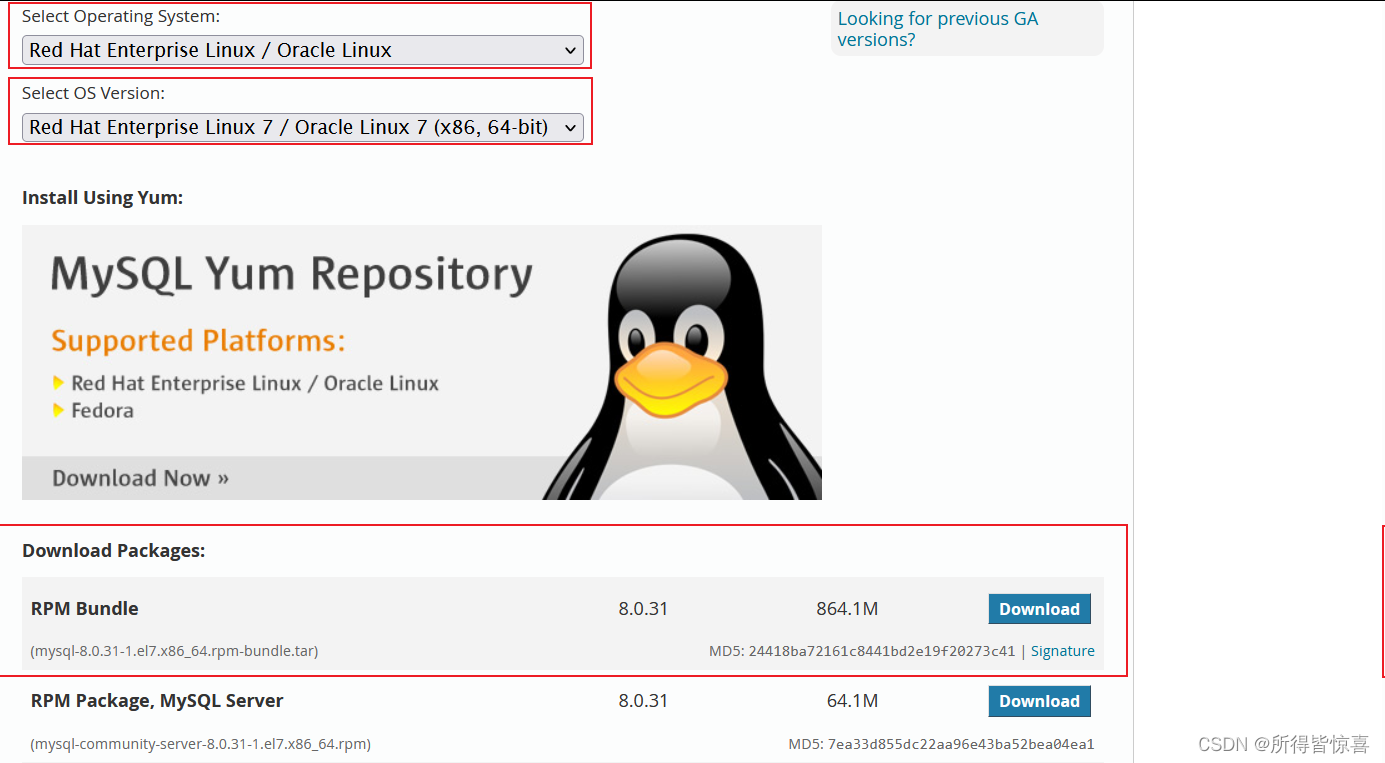Click the 'Install Using Yum:' heading

point(102,198)
